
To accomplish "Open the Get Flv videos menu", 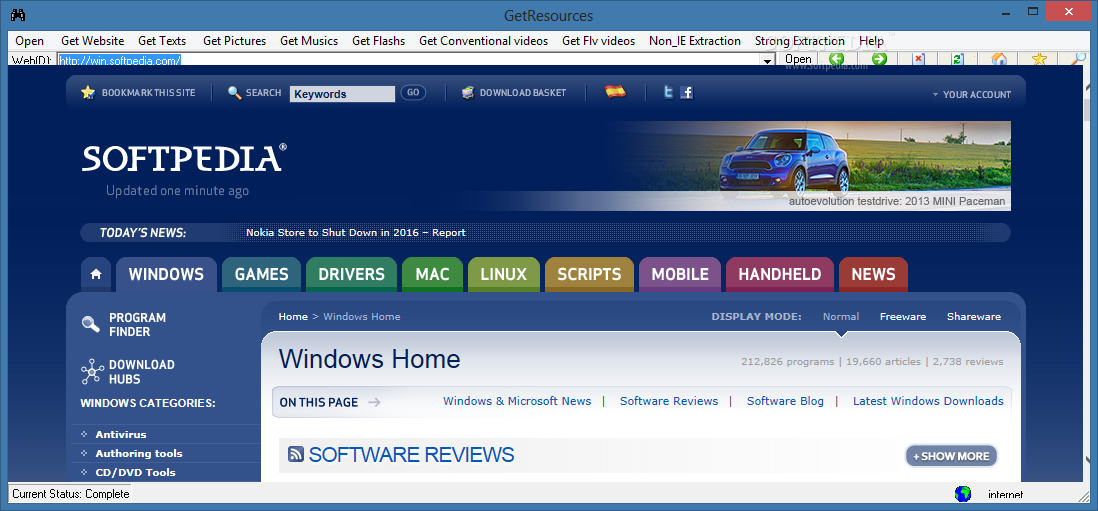I will tap(599, 41).
